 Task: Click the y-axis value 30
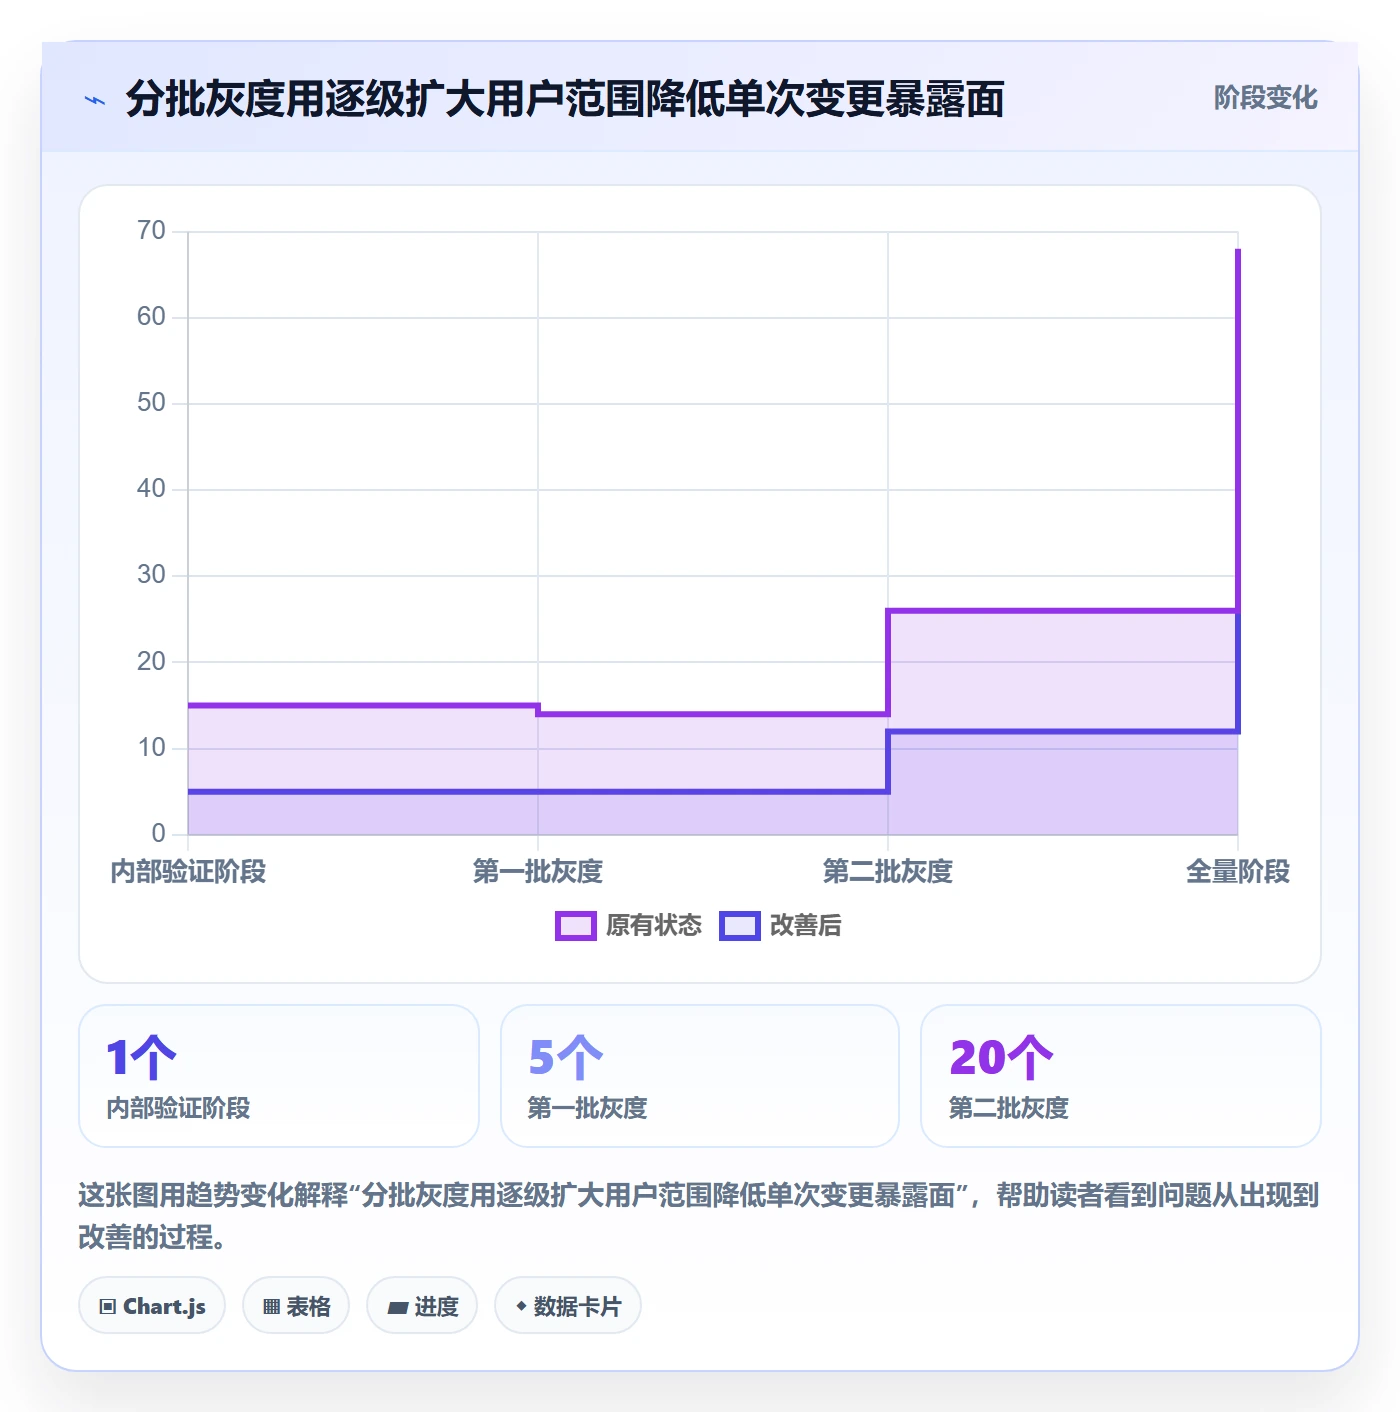(151, 575)
